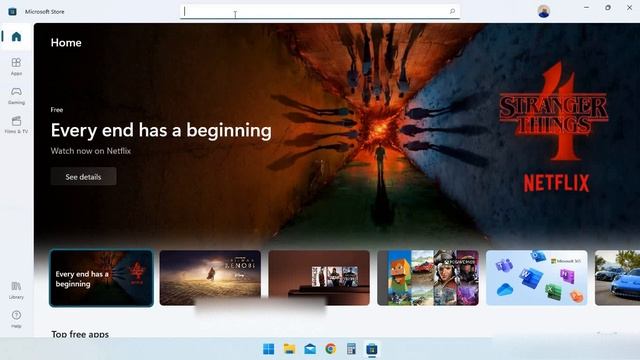Select the Obi-Wan Kenobi Disney+ thumbnail
640x360 pixels.
210,278
